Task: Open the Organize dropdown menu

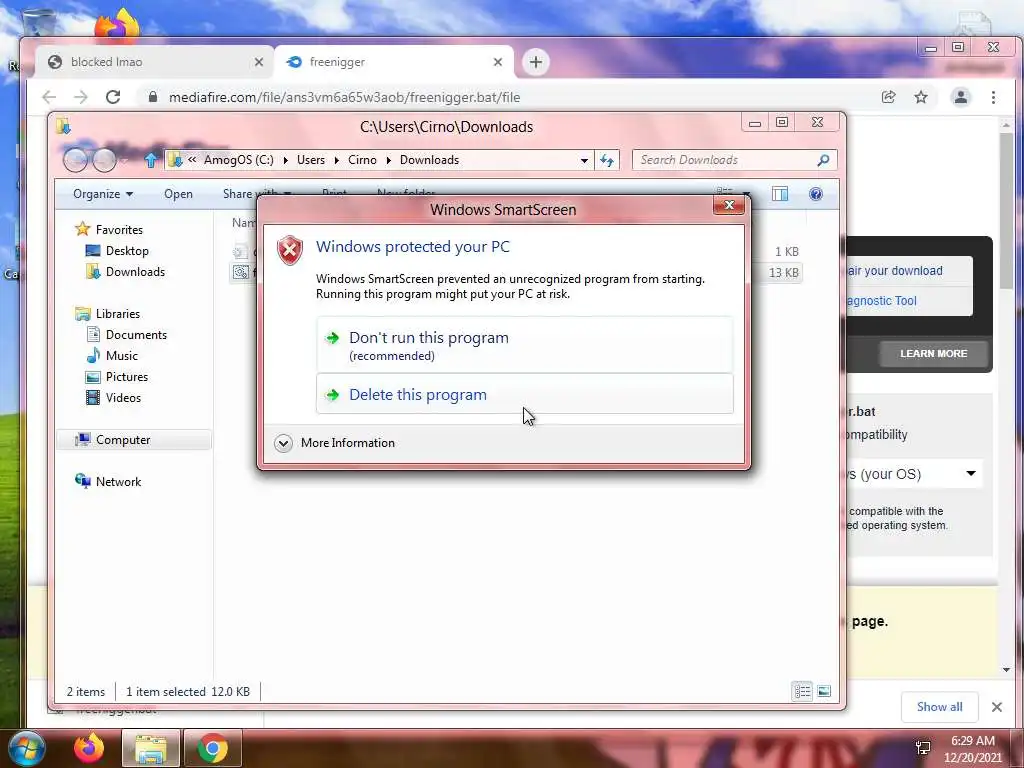Action: click(103, 194)
